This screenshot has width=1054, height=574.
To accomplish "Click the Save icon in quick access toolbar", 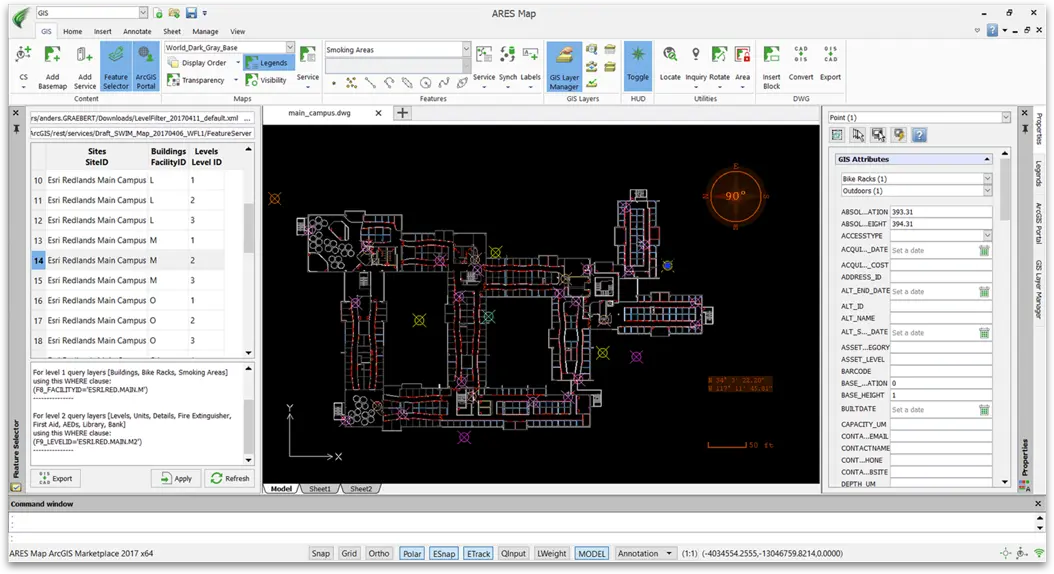I will [192, 13].
